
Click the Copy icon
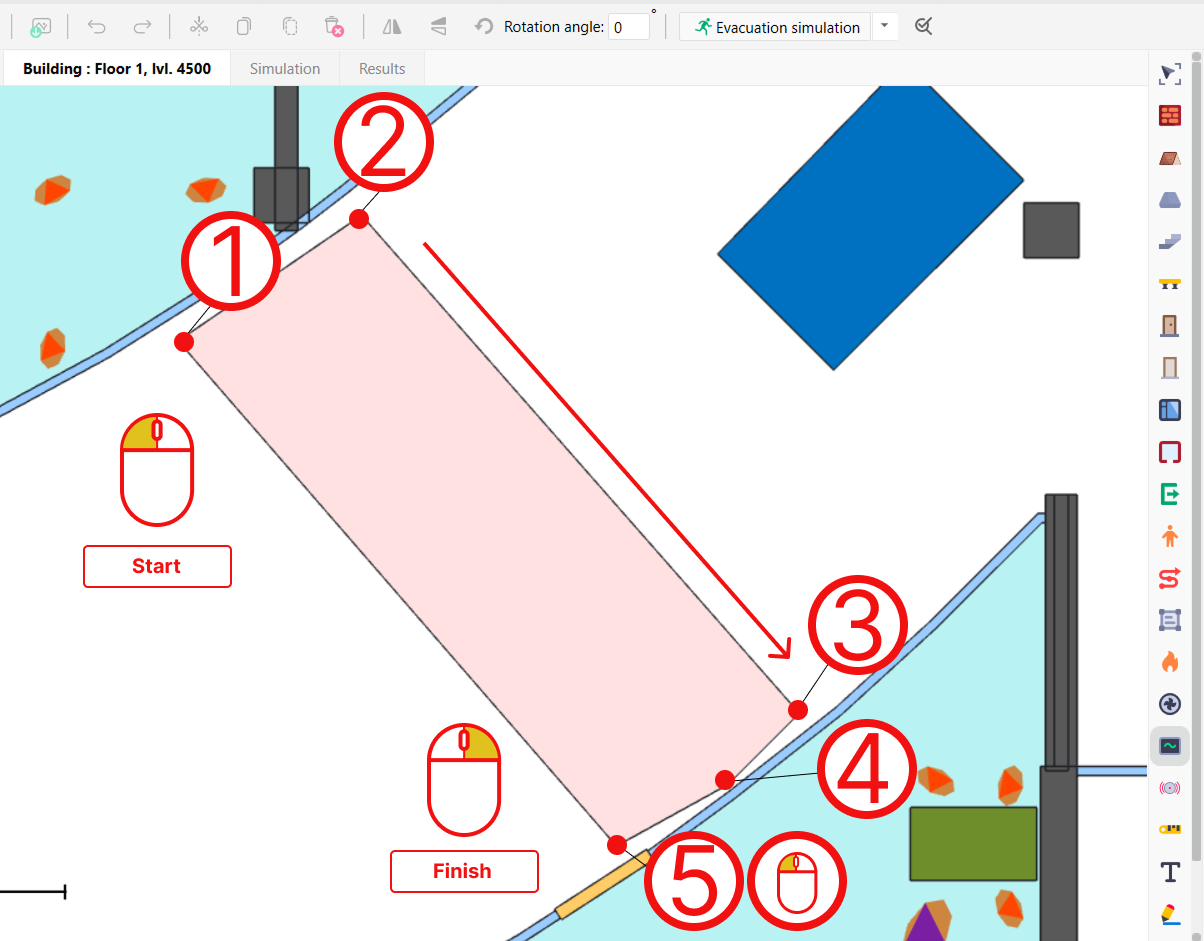243,27
